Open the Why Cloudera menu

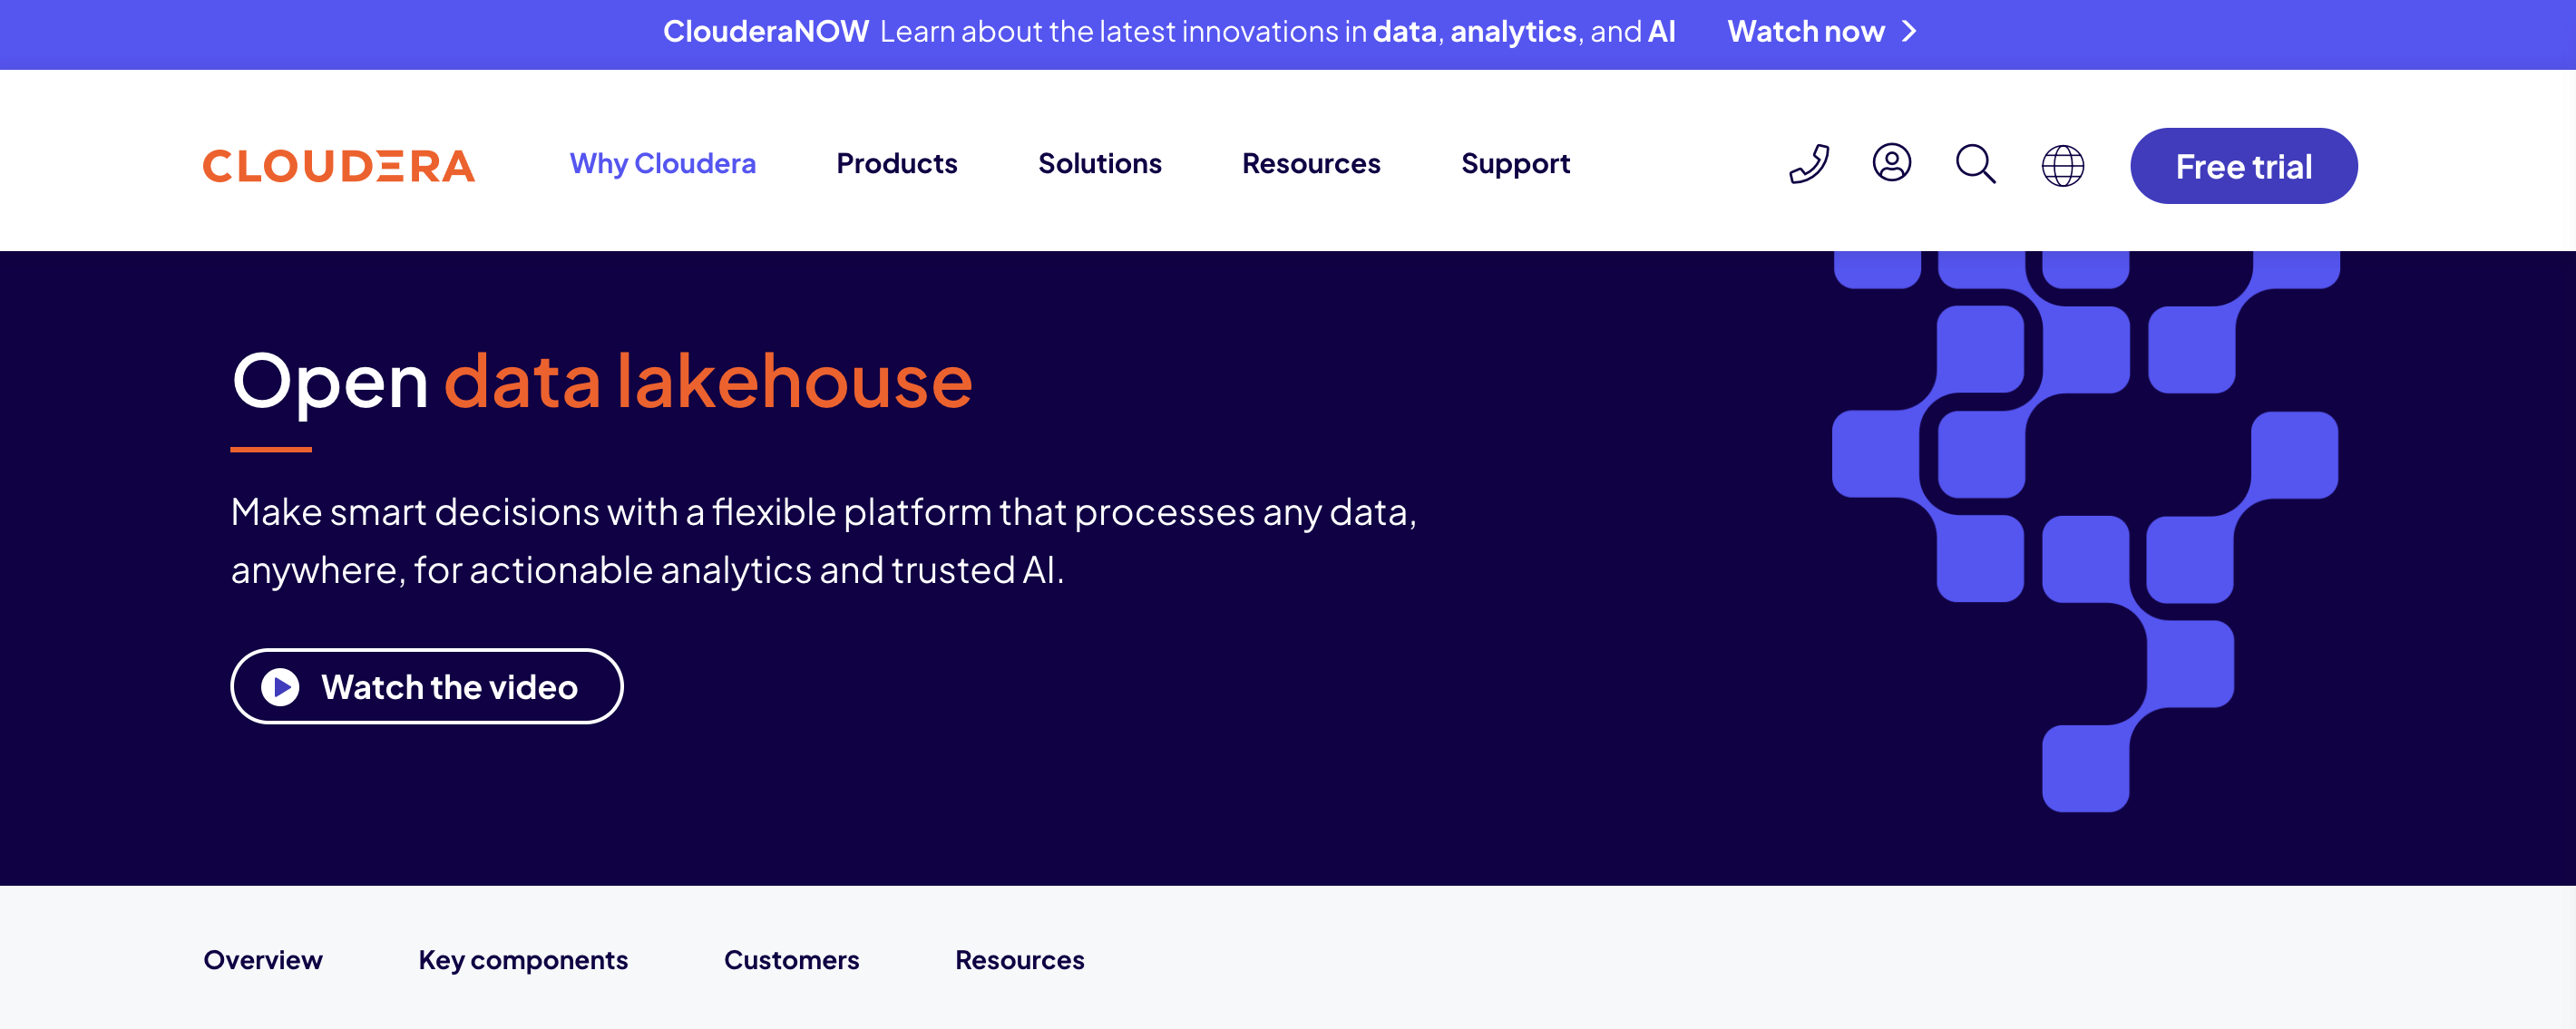pos(662,164)
